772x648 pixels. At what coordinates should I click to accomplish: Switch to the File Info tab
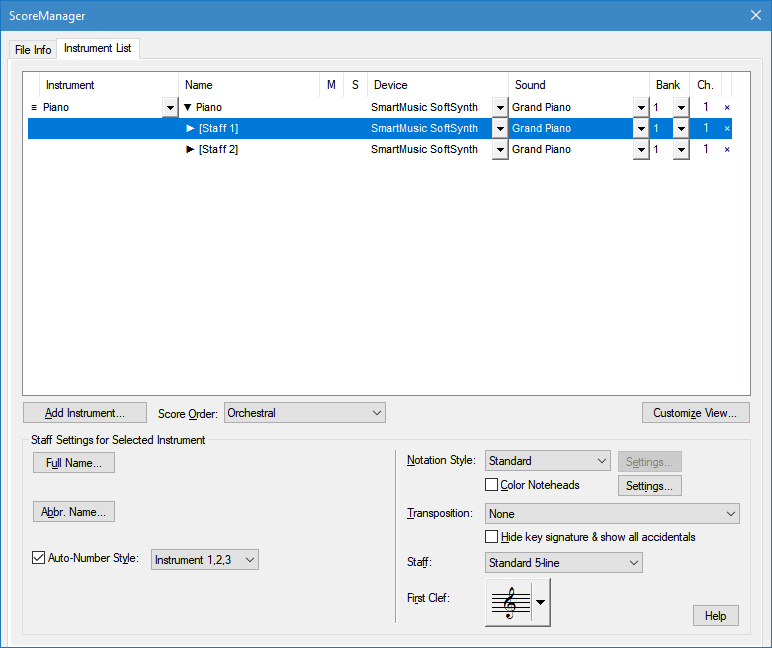coord(33,49)
